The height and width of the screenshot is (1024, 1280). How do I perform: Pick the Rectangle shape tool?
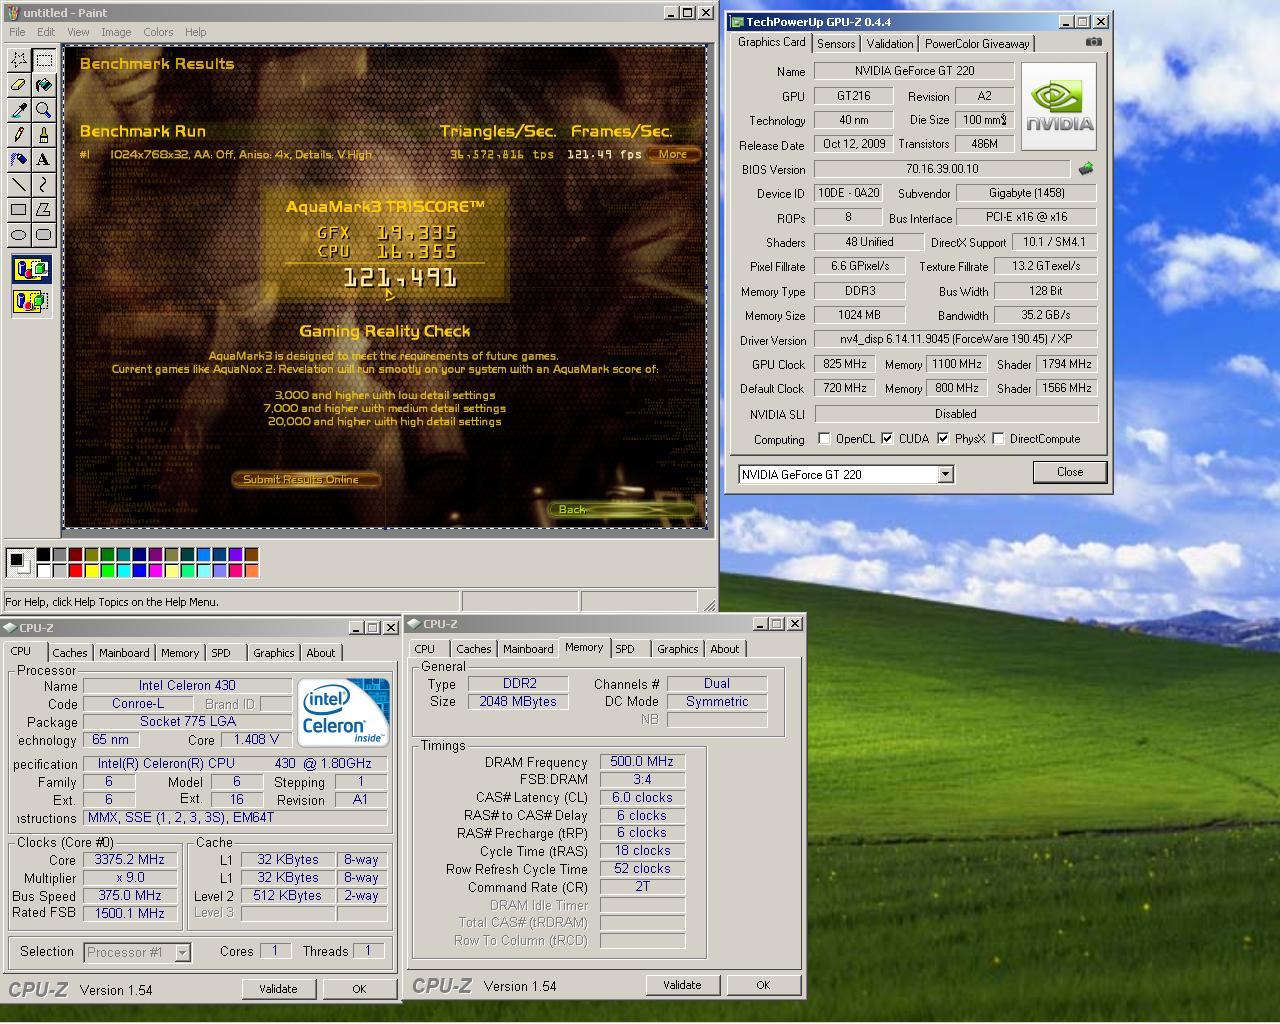coord(18,210)
